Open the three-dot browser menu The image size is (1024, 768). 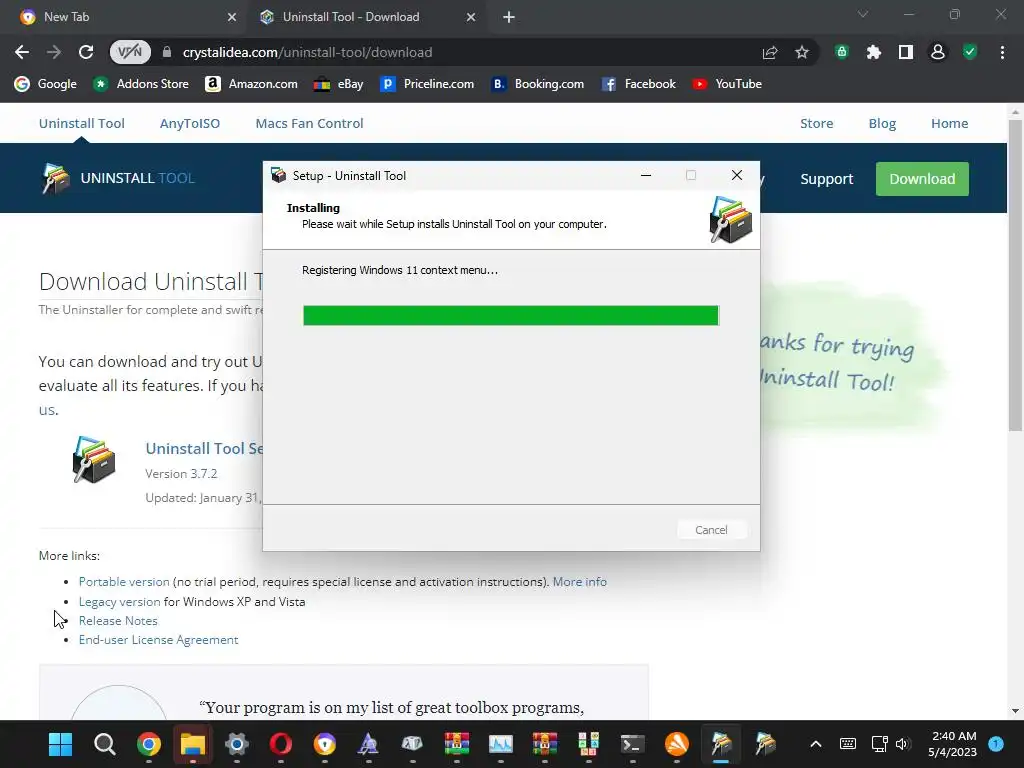point(1002,52)
